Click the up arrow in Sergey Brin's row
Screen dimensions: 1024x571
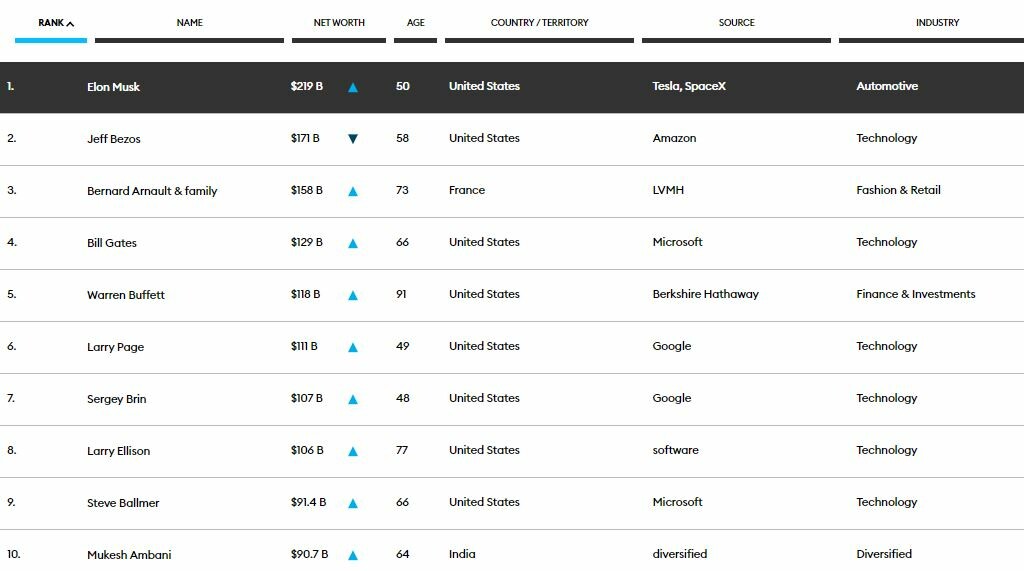coord(353,399)
